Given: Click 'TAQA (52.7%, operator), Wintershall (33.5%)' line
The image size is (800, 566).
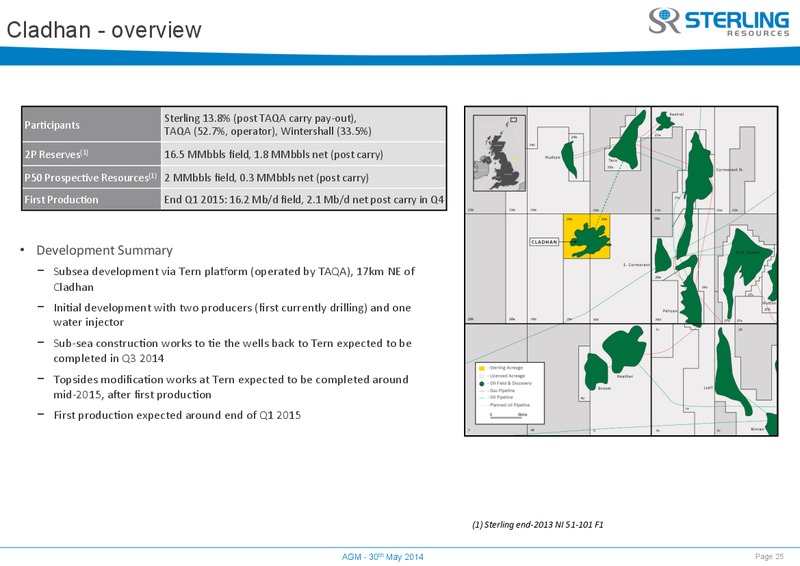Looking at the screenshot, I should 268,131.
